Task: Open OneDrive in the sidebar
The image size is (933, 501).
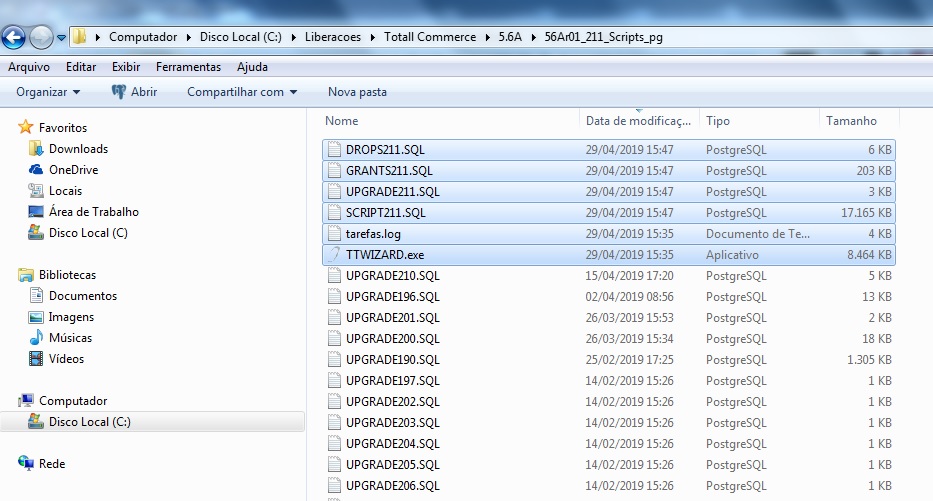Action: [x=73, y=170]
